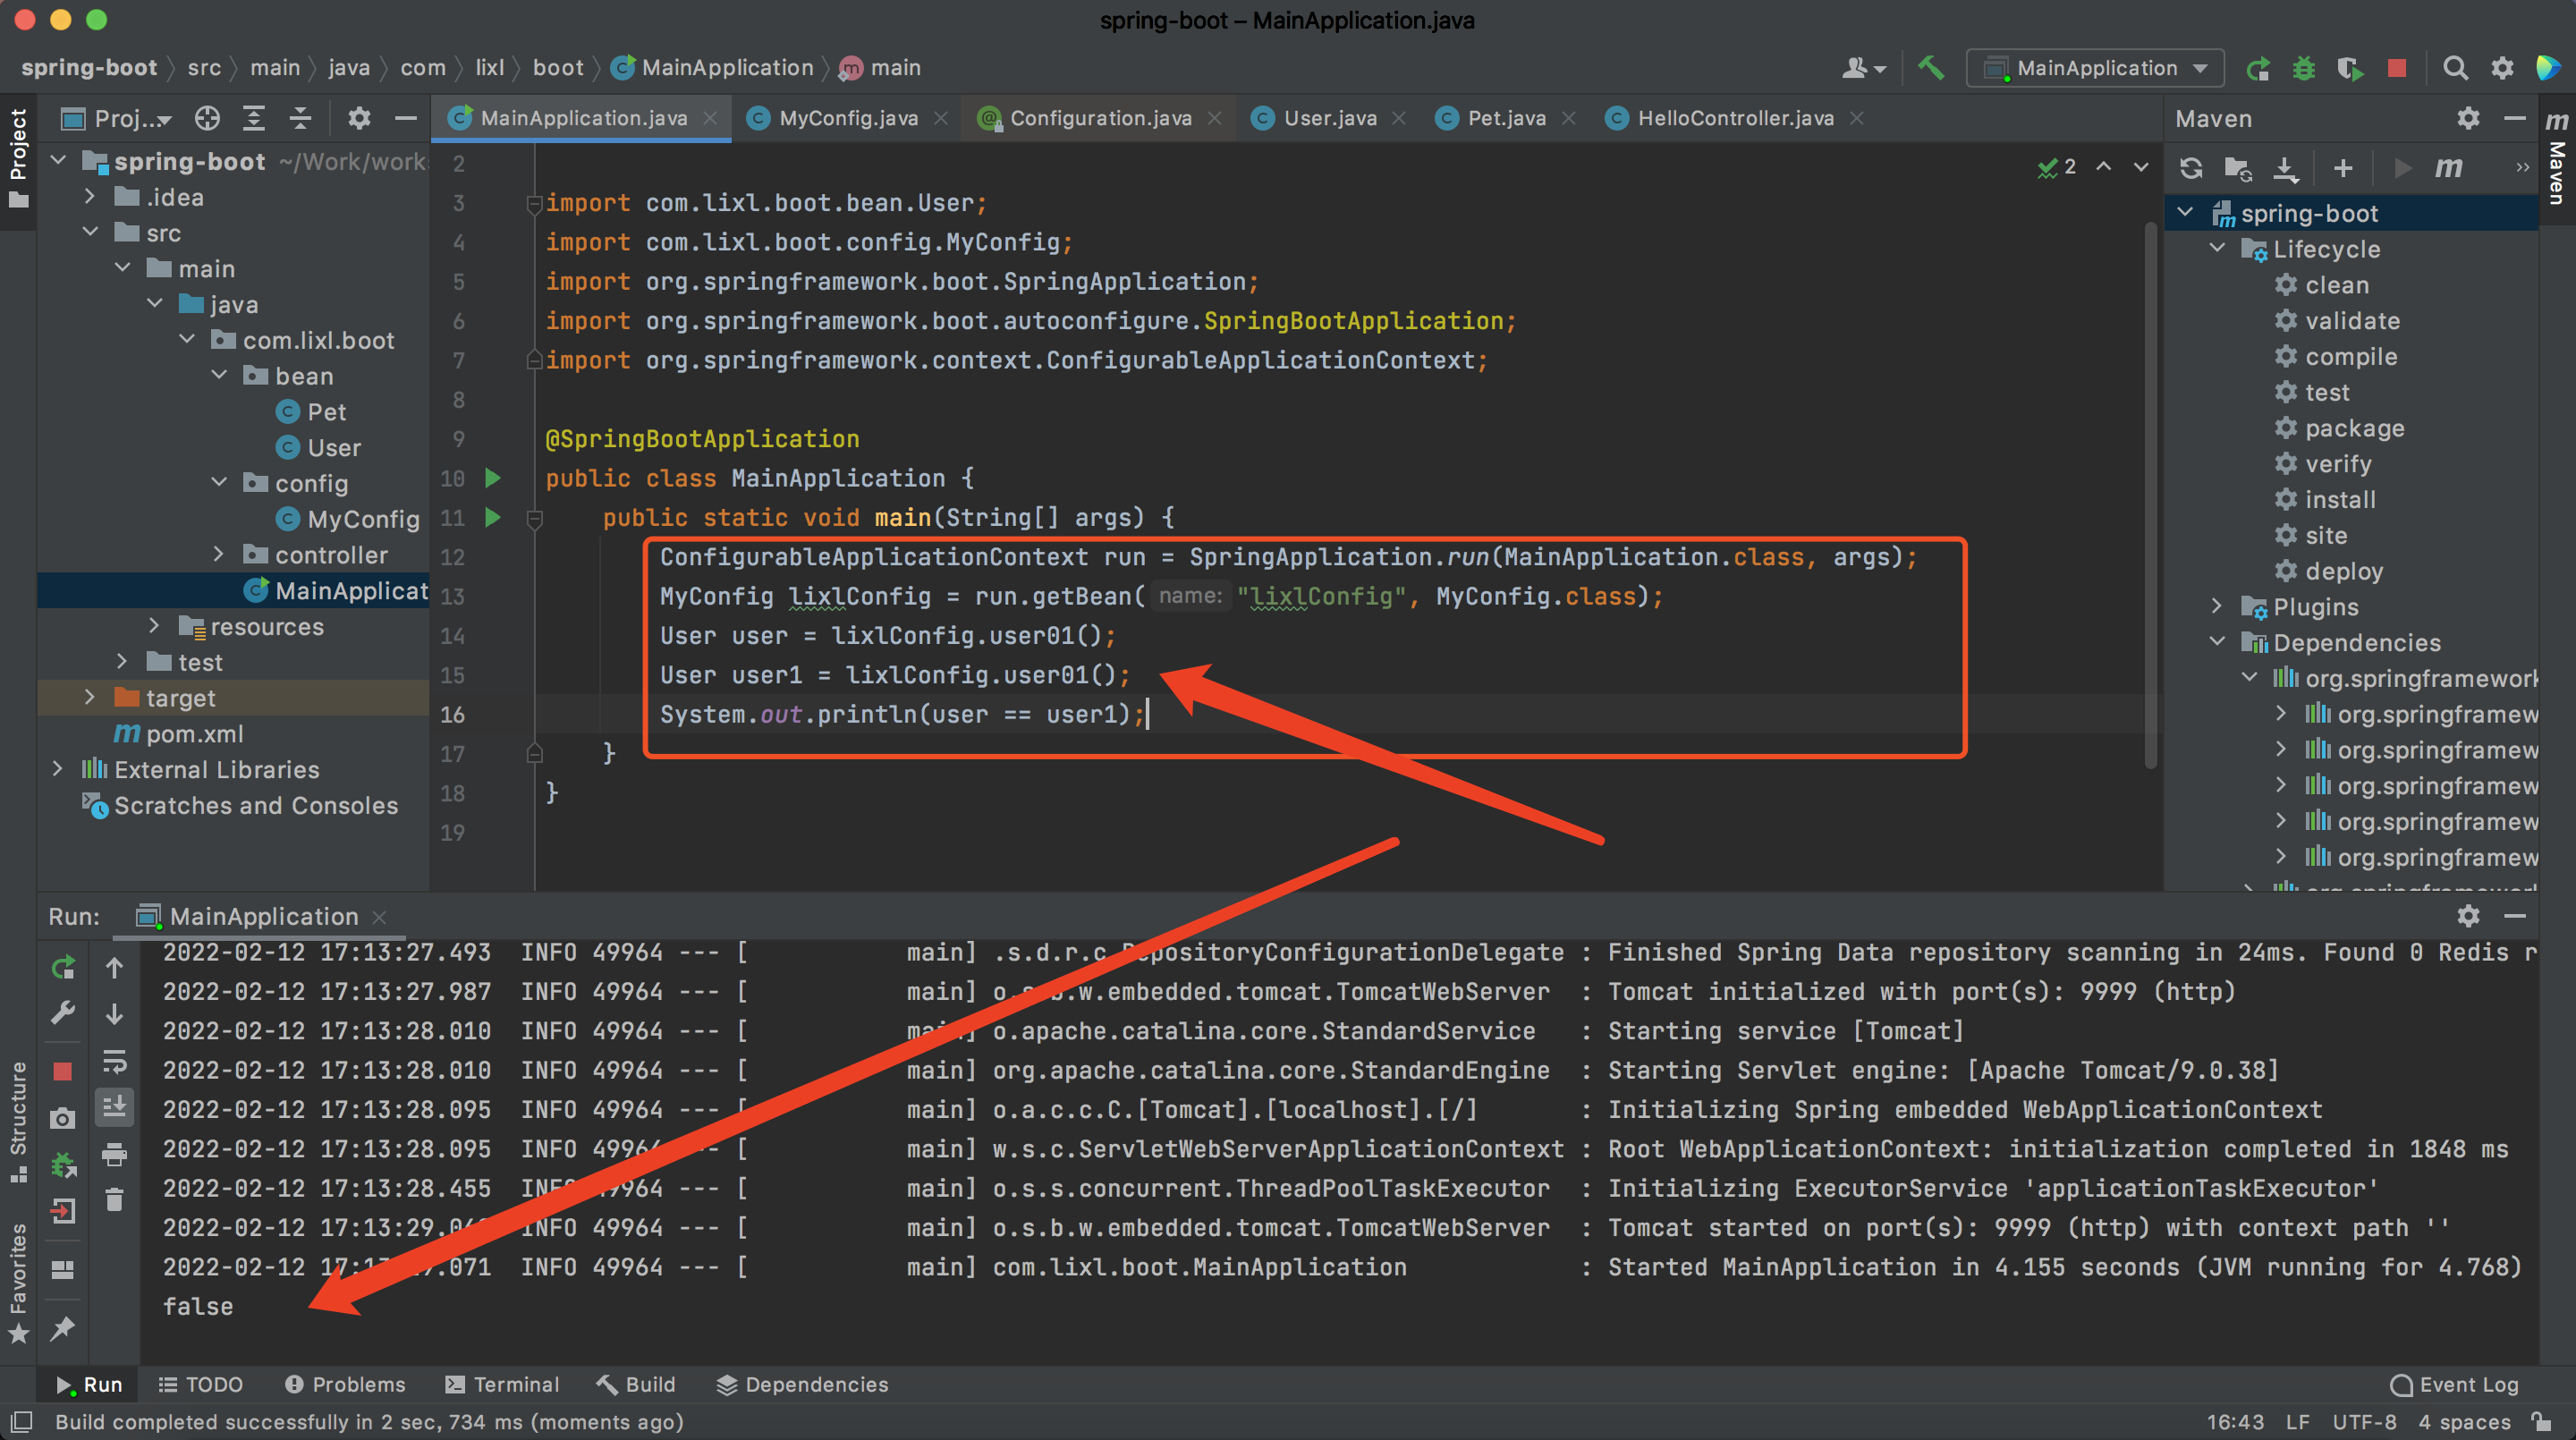Reload all Maven projects with refresh icon
Screen dimensions: 2576x1440
(2191, 167)
